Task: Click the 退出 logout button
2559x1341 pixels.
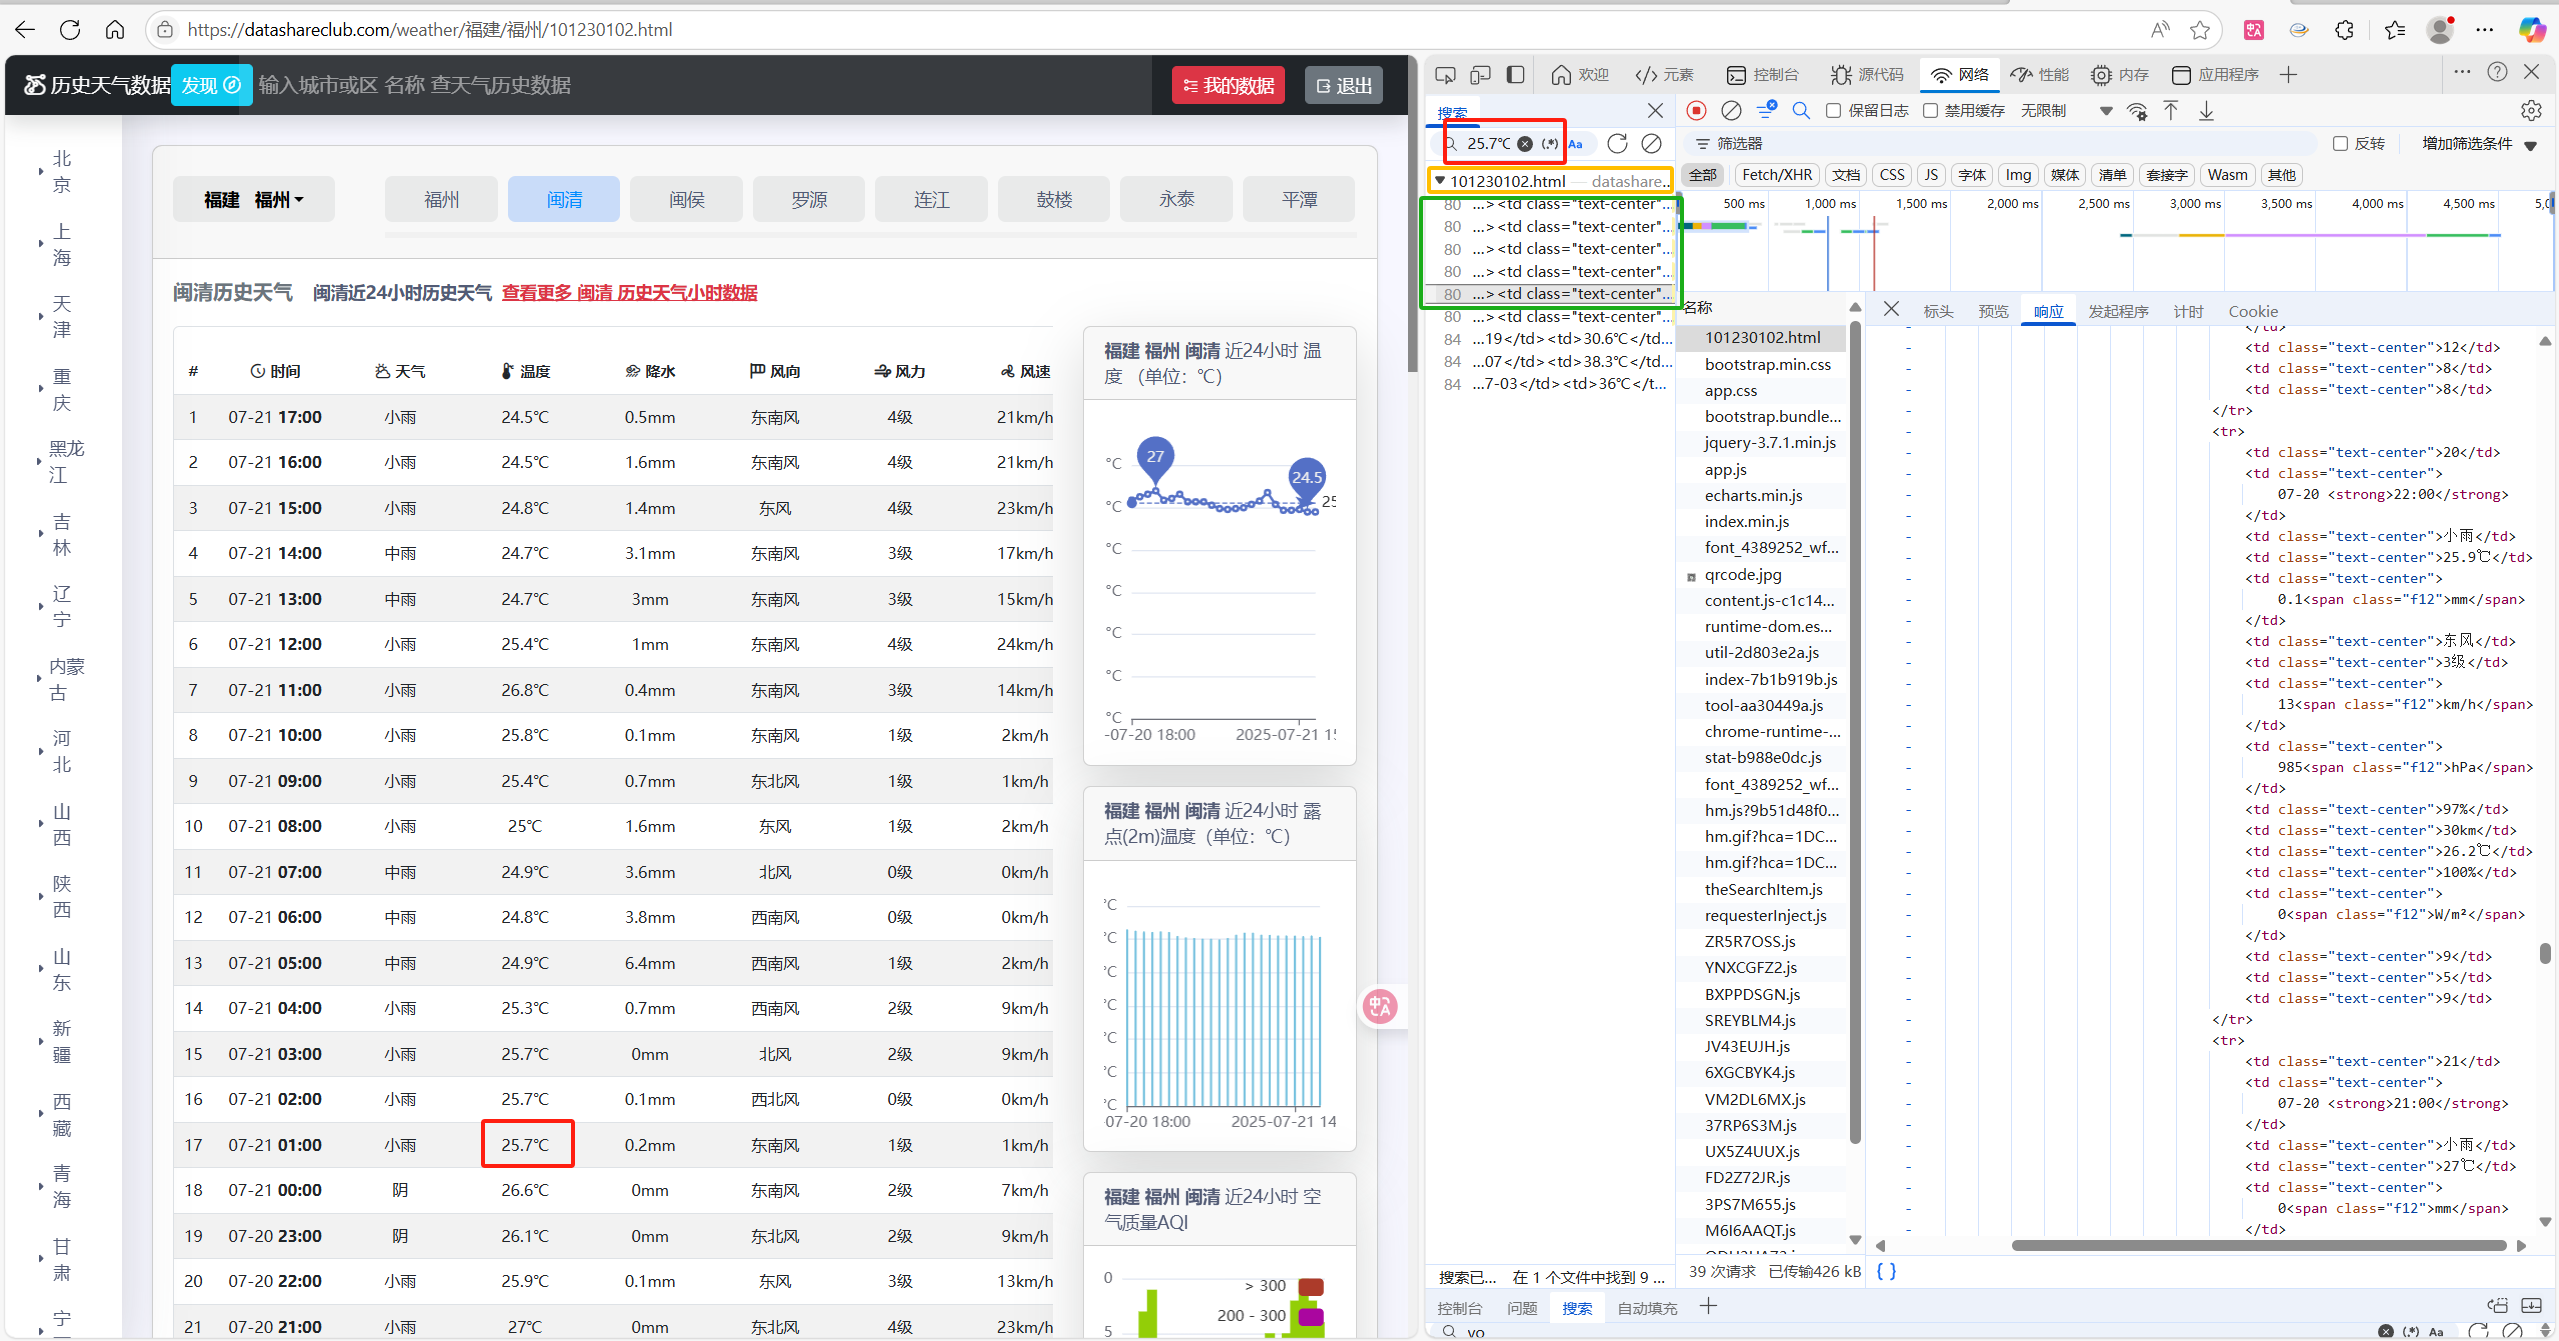Action: pos(1344,85)
